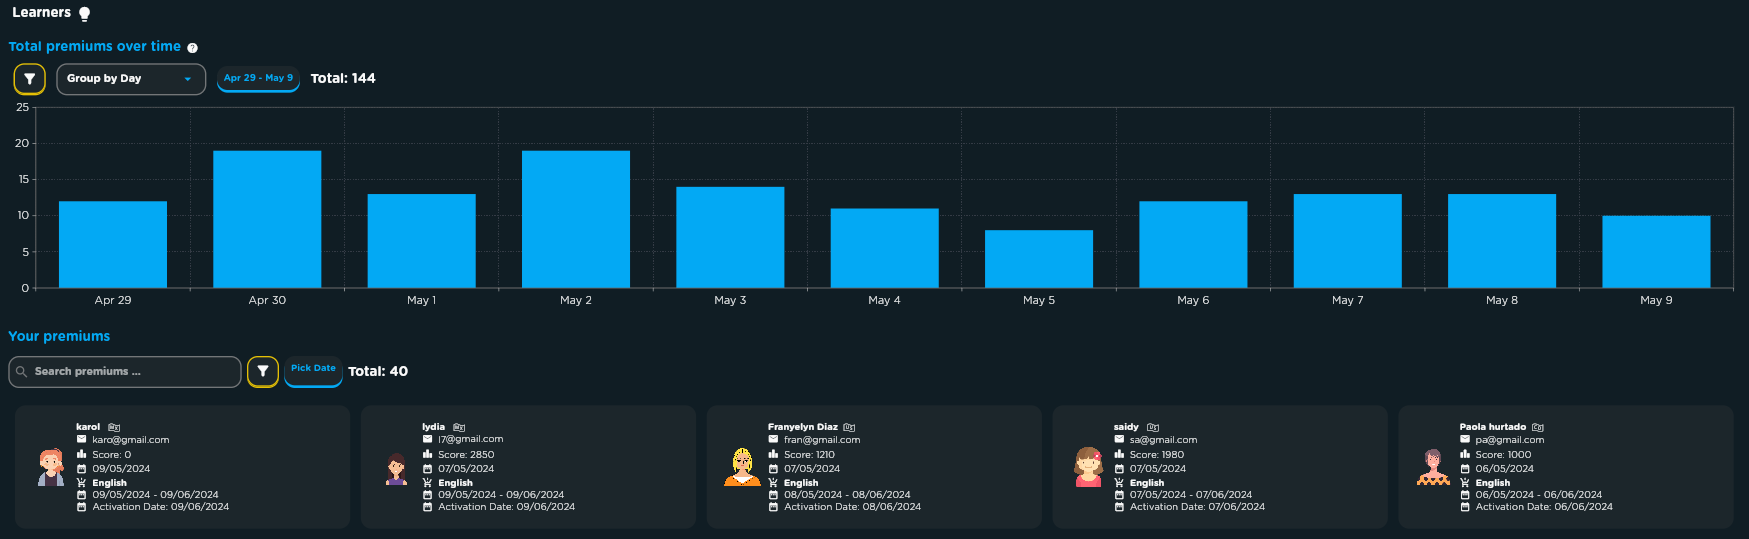Click inside the Search premiums field

click(x=125, y=372)
